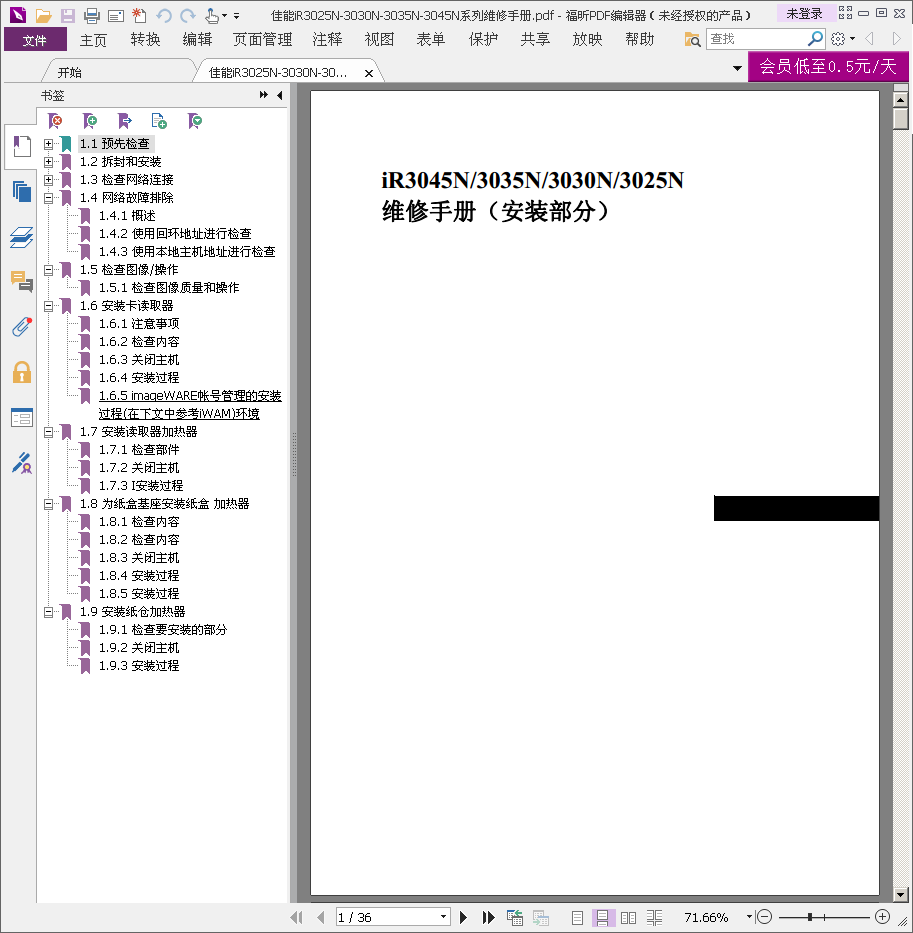Screen dimensions: 913x933
Task: Click the zoom out minus button
Action: [x=765, y=917]
